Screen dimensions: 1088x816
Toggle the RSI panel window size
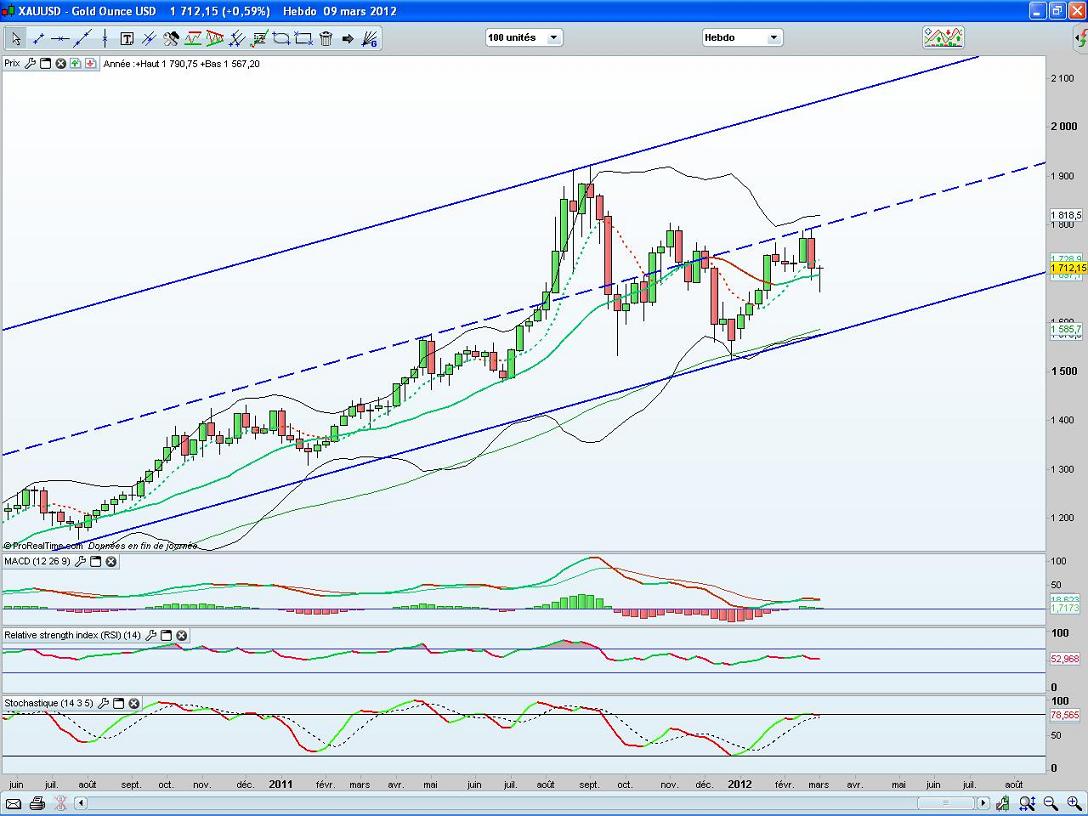[166, 635]
